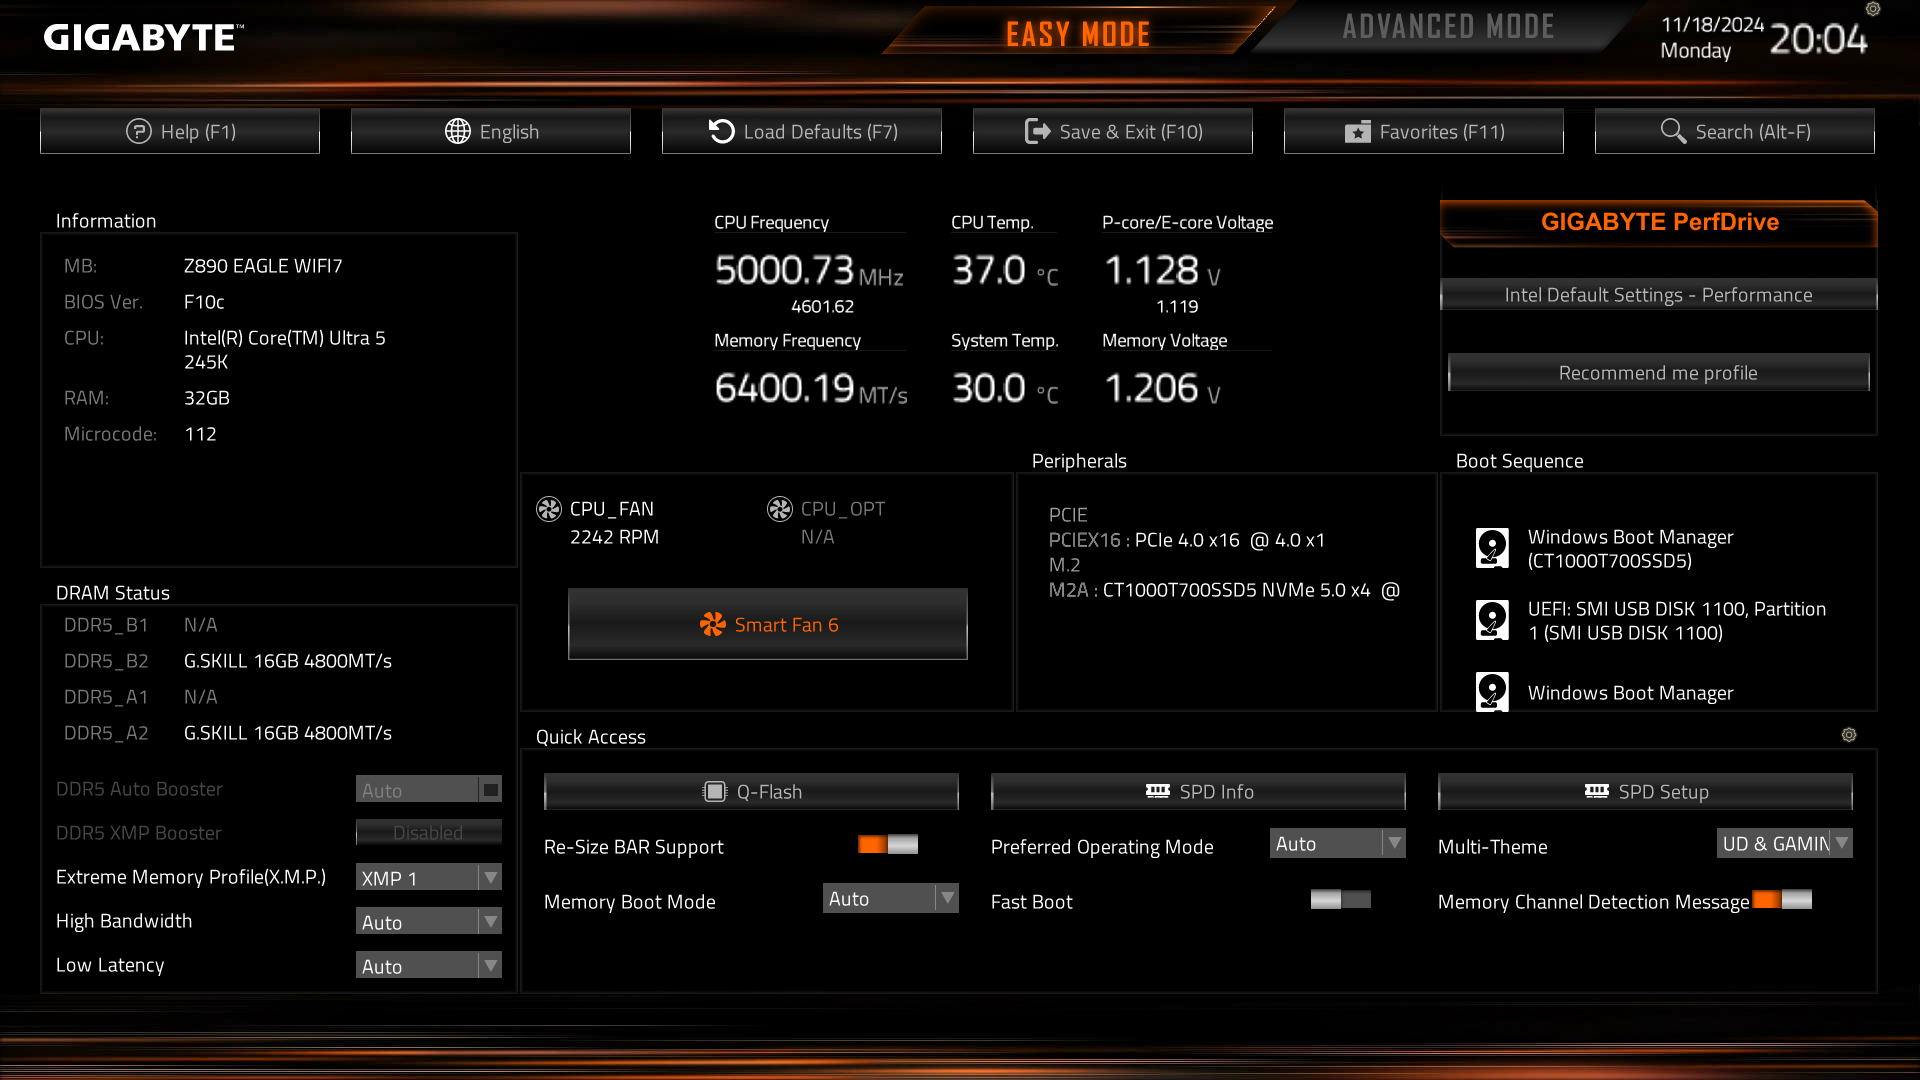Switch to Advanced Mode tab
The width and height of the screenshot is (1920, 1080).
[x=1448, y=28]
